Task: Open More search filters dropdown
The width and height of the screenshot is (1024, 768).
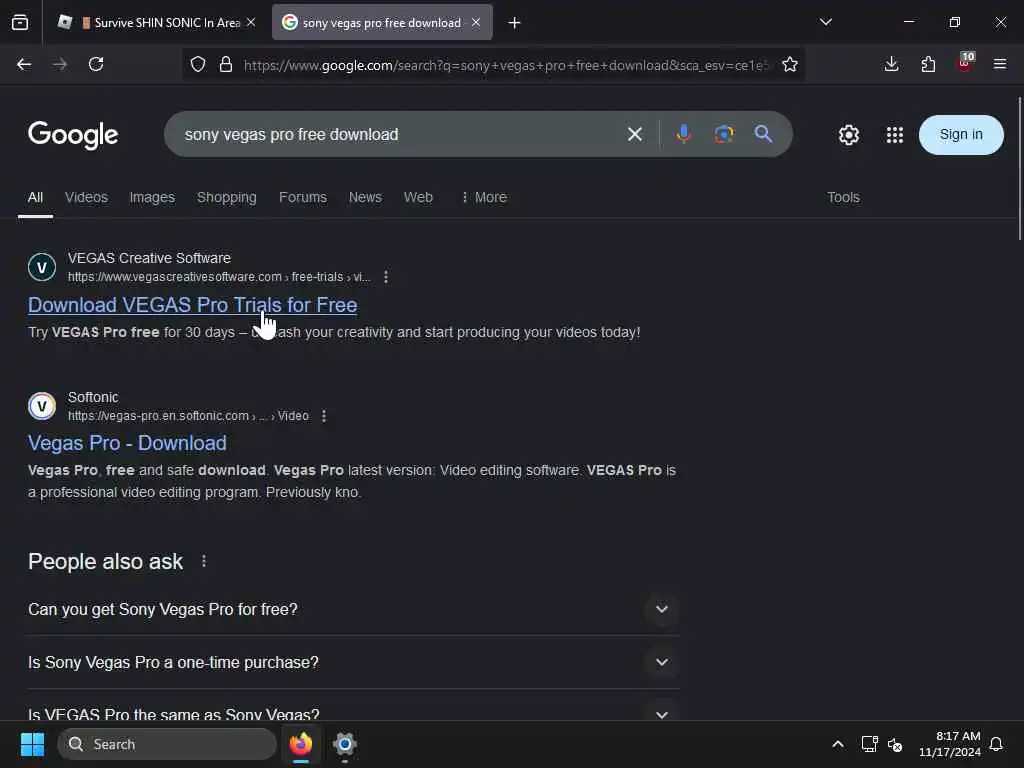Action: click(484, 197)
